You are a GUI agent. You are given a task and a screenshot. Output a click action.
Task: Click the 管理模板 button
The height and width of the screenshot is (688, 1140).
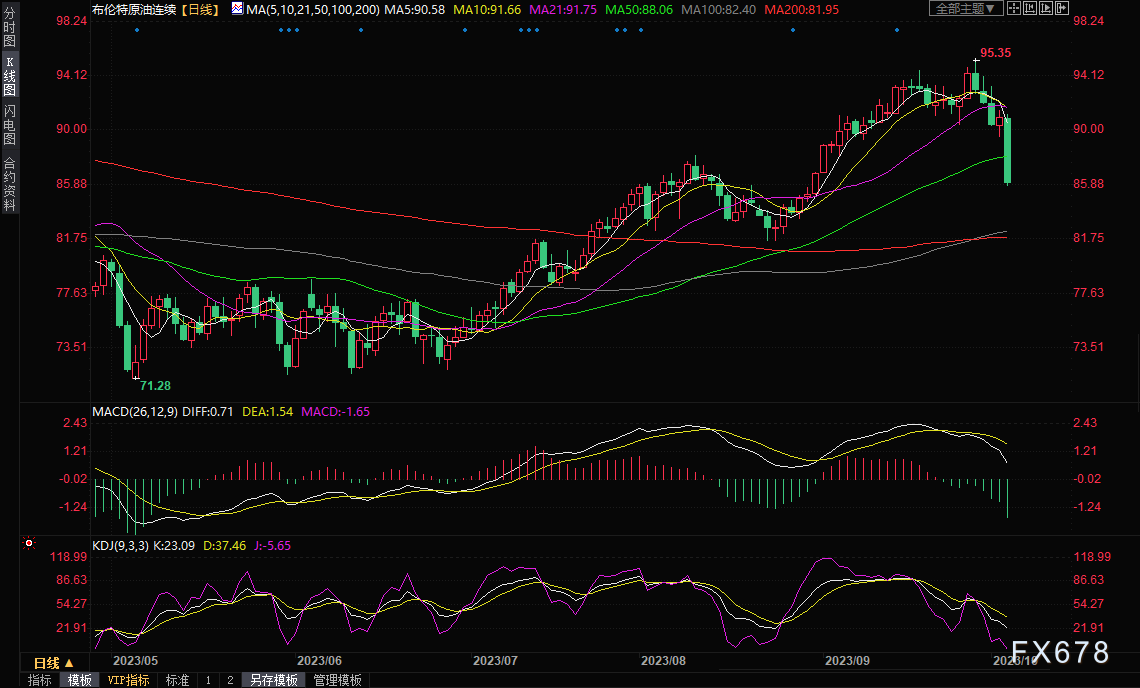pyautogui.click(x=337, y=680)
